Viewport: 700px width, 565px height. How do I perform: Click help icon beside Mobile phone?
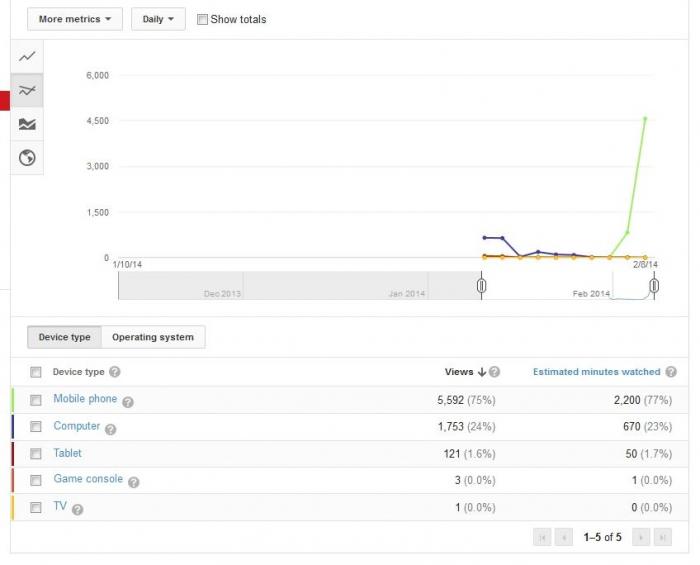(x=128, y=402)
